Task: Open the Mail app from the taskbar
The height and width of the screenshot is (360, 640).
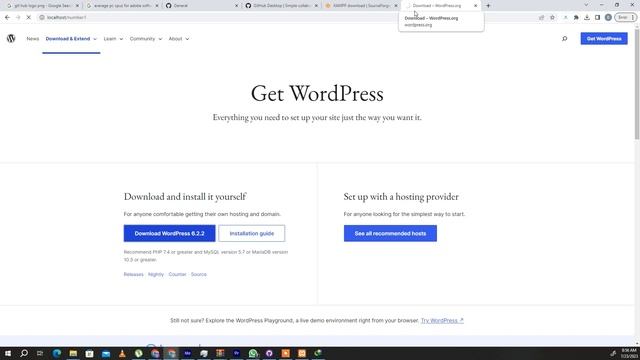Action: point(106,353)
